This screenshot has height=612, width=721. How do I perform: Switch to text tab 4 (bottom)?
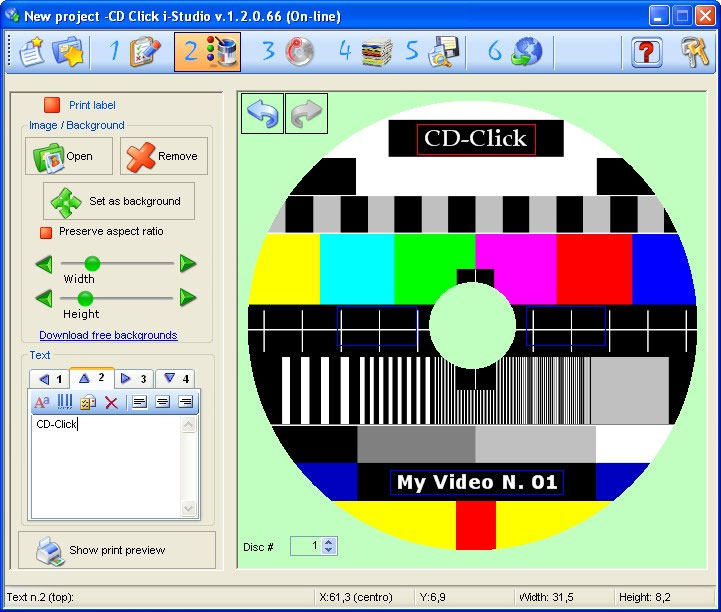(176, 378)
